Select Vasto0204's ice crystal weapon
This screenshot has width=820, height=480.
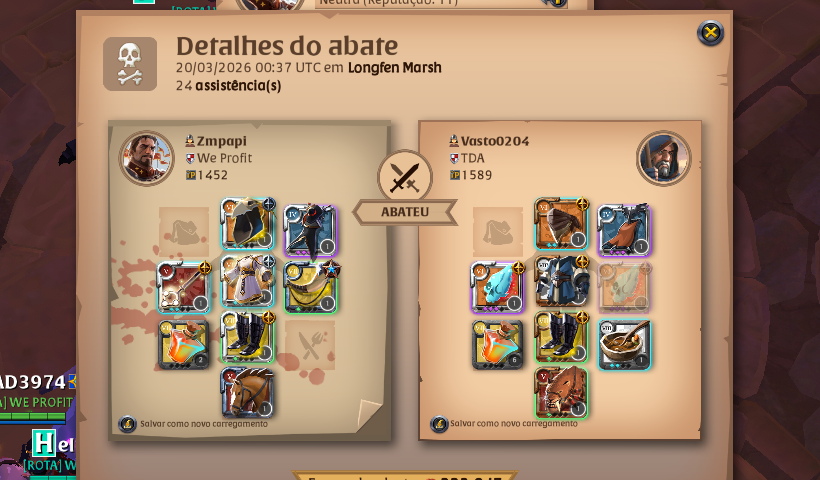[497, 287]
